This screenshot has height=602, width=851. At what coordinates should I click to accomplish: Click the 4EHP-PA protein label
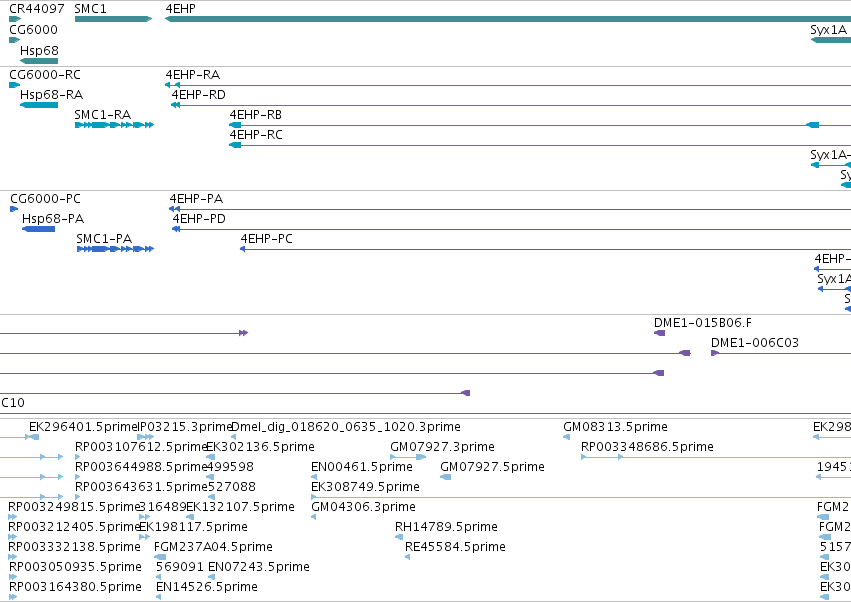[x=196, y=199]
